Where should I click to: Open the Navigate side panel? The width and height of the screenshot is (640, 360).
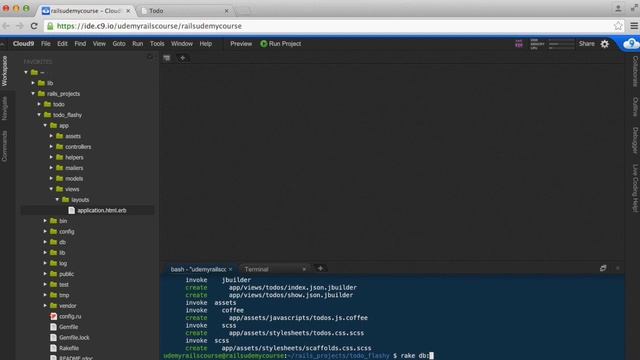pyautogui.click(x=4, y=108)
